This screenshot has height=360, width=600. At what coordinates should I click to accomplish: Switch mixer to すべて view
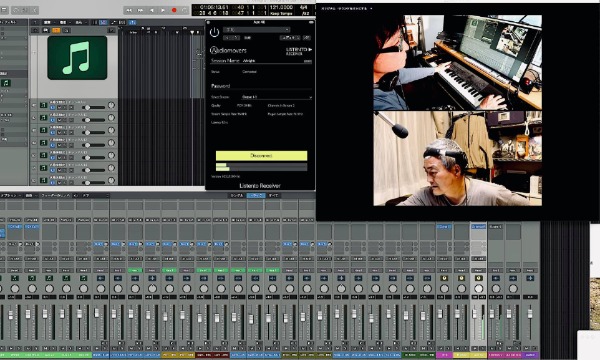[273, 195]
